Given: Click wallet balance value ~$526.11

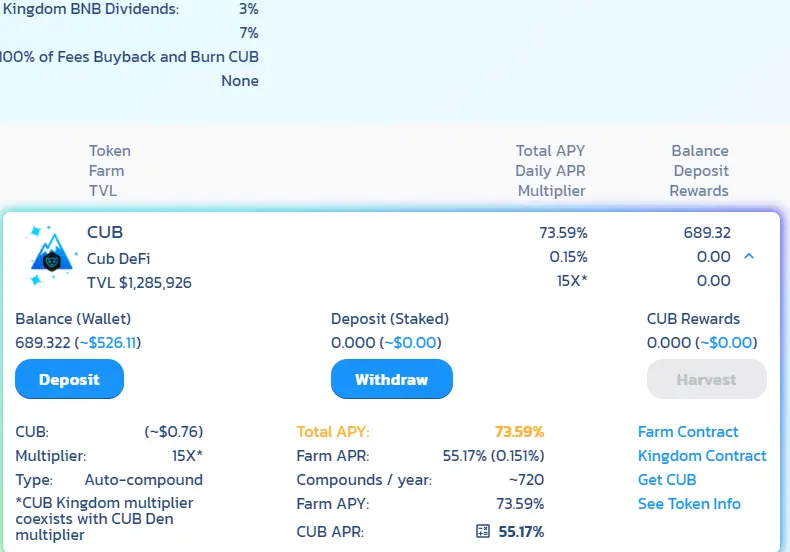Looking at the screenshot, I should click(108, 342).
